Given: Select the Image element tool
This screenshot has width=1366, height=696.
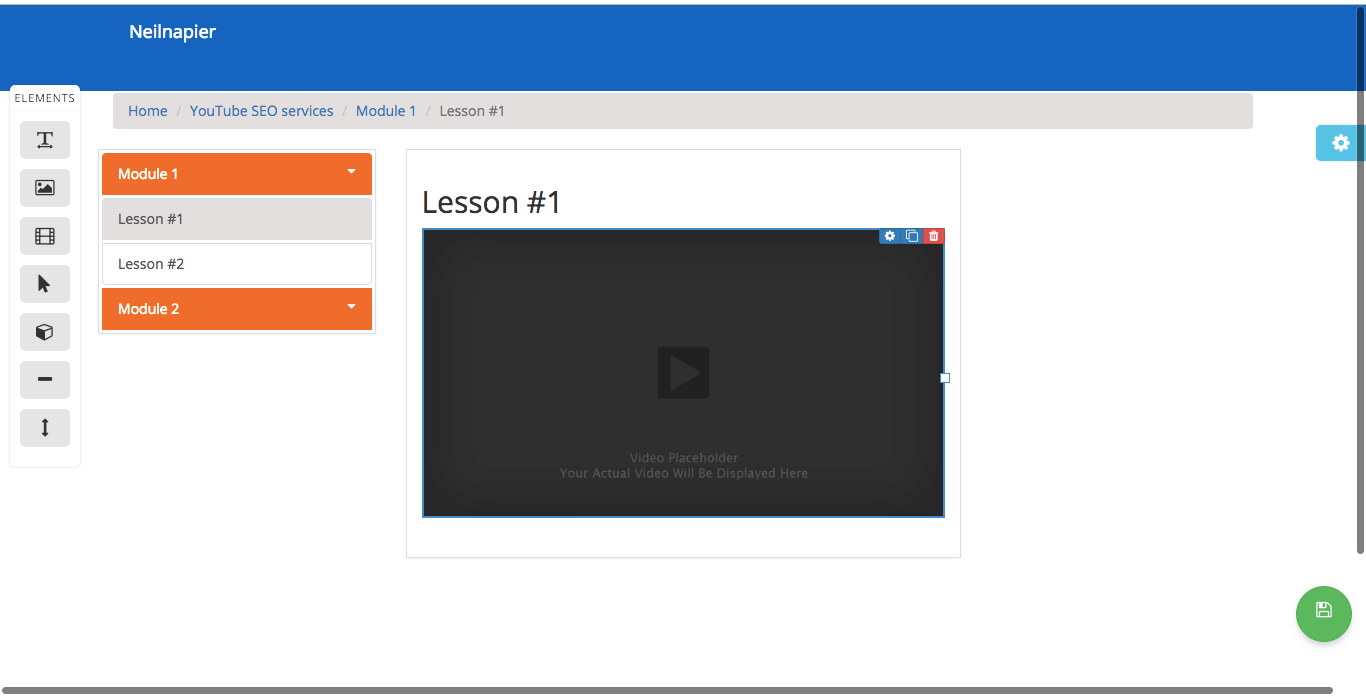Looking at the screenshot, I should tap(45, 188).
